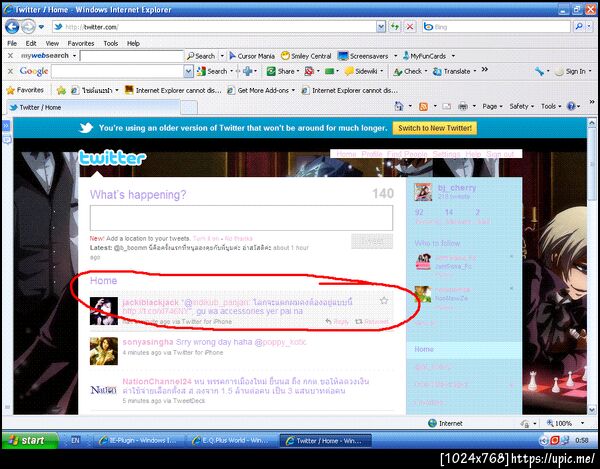Image resolution: width=600 pixels, height=469 pixels.
Task: Click the mywebsearch text input field
Action: 132,56
